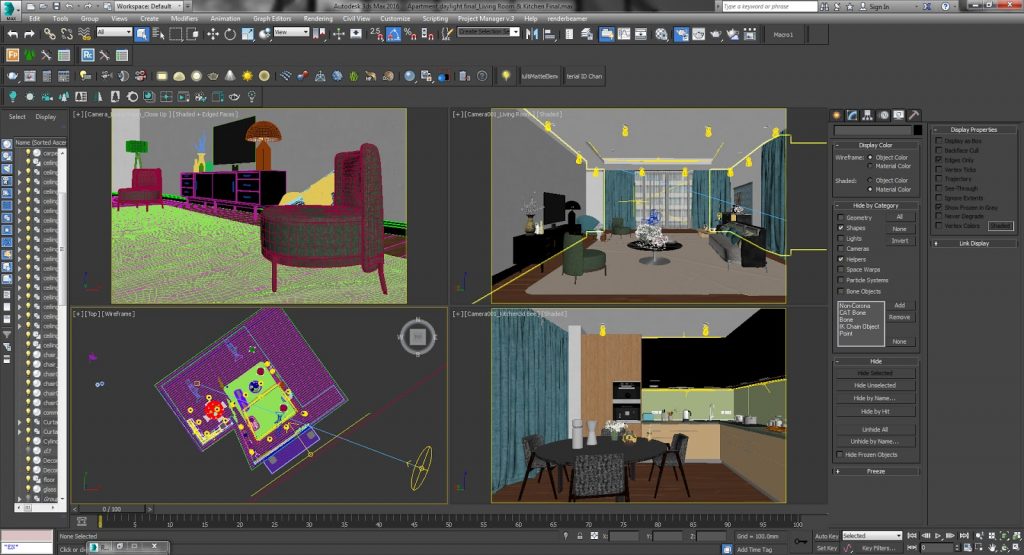This screenshot has height=555, width=1024.
Task: Open the selection filter All dropdown
Action: click(114, 32)
